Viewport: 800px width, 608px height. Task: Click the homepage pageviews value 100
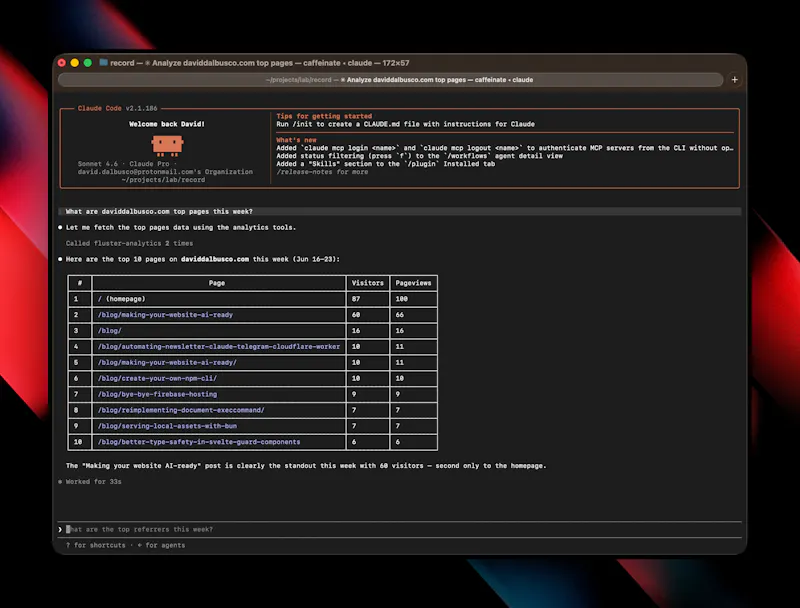click(x=402, y=299)
